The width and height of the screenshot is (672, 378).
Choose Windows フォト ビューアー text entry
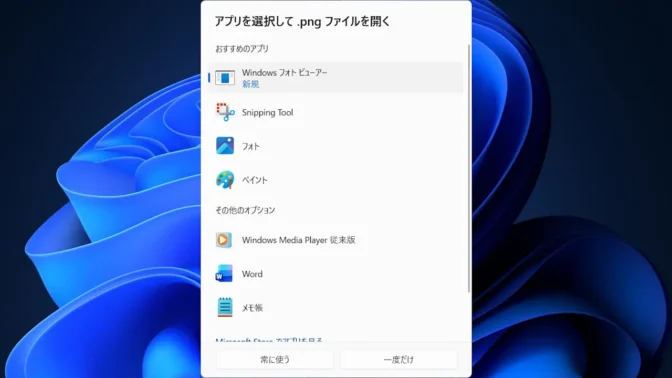pyautogui.click(x=285, y=73)
